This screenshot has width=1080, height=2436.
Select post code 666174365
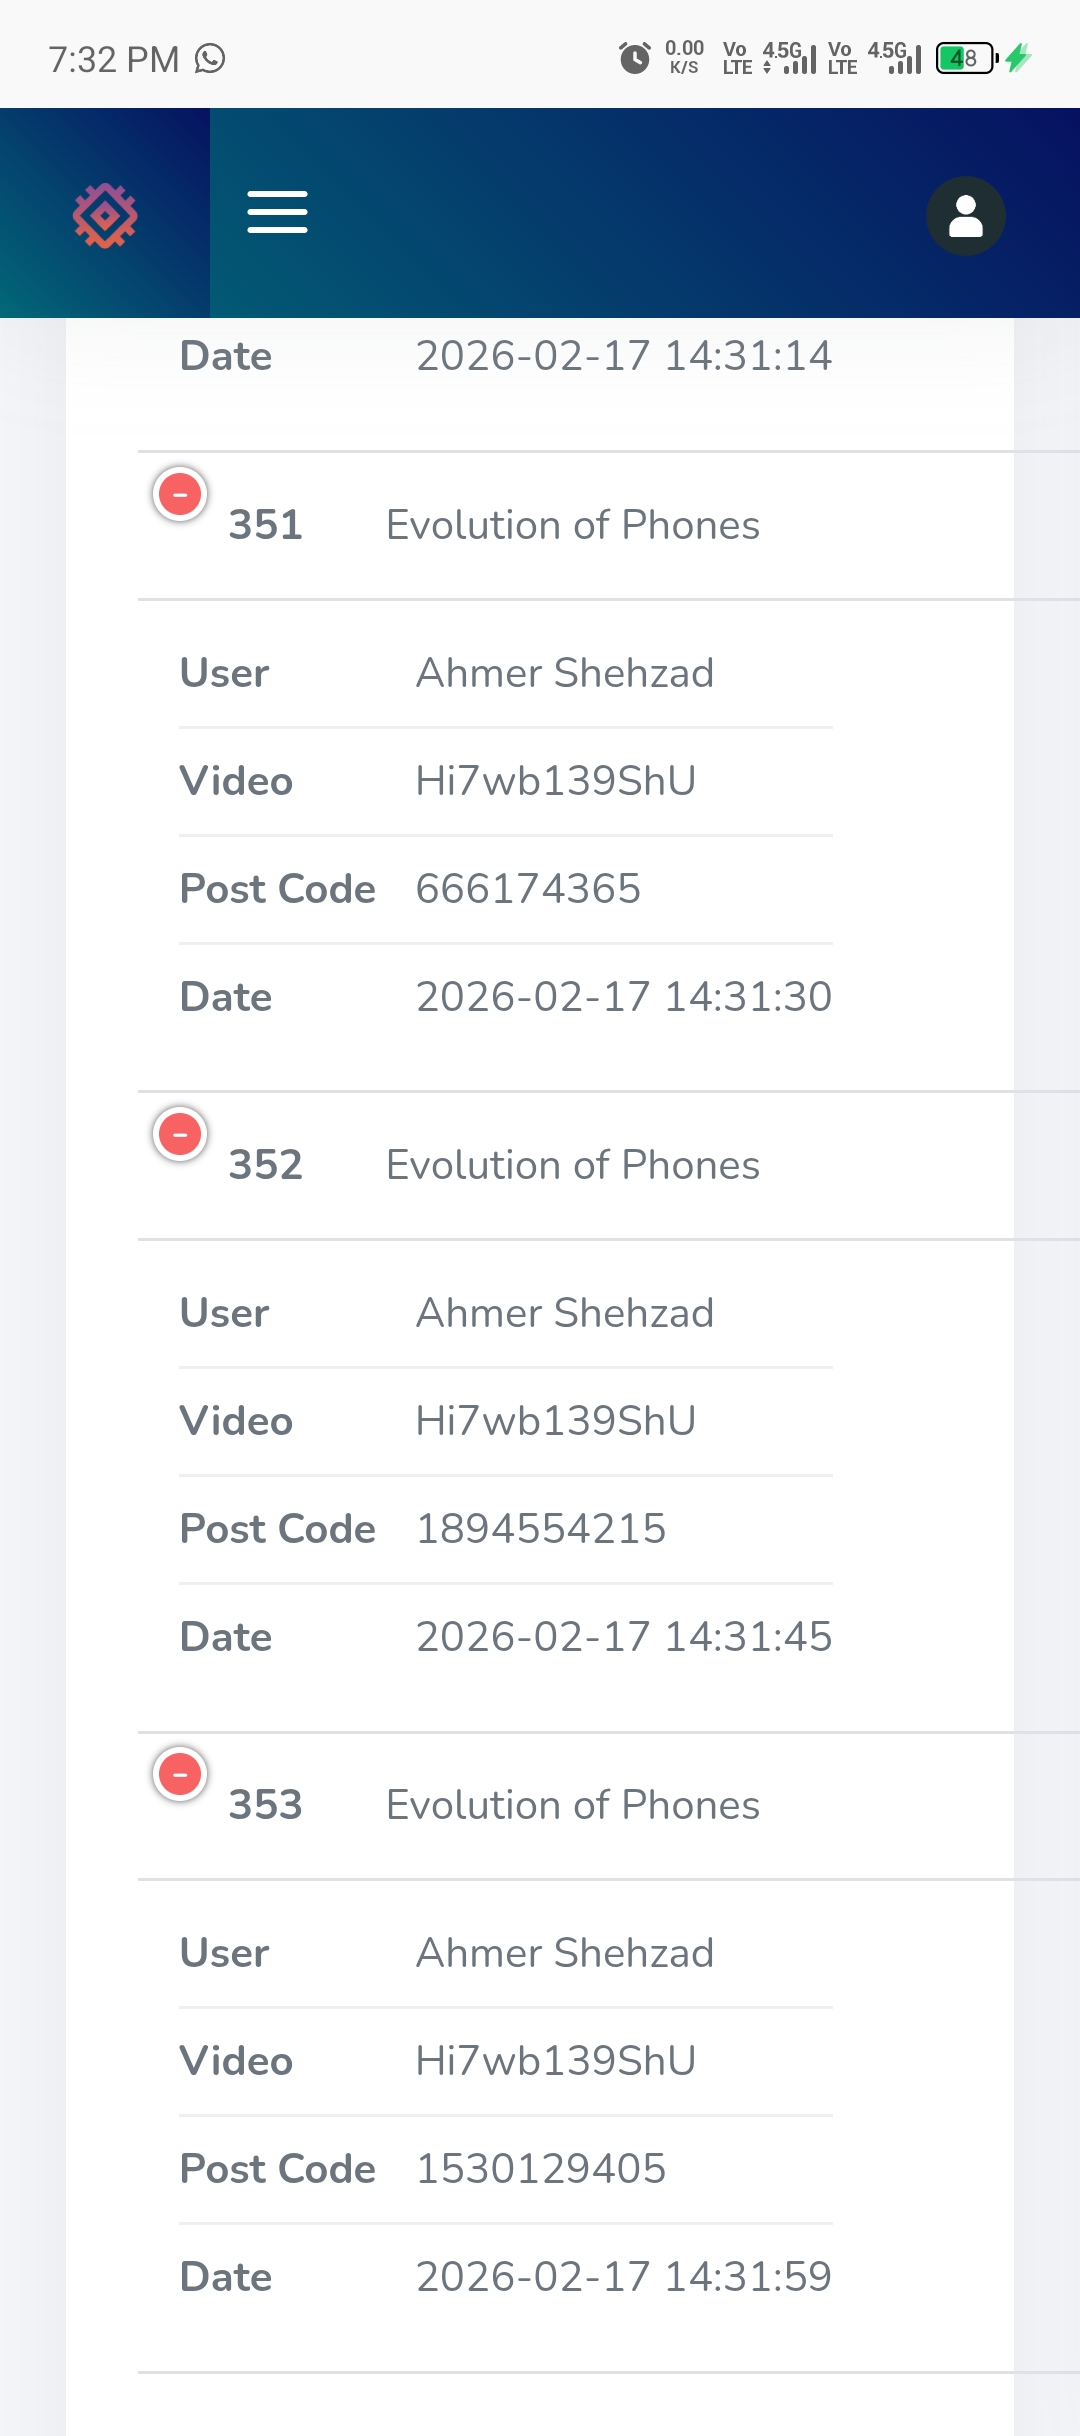click(528, 889)
